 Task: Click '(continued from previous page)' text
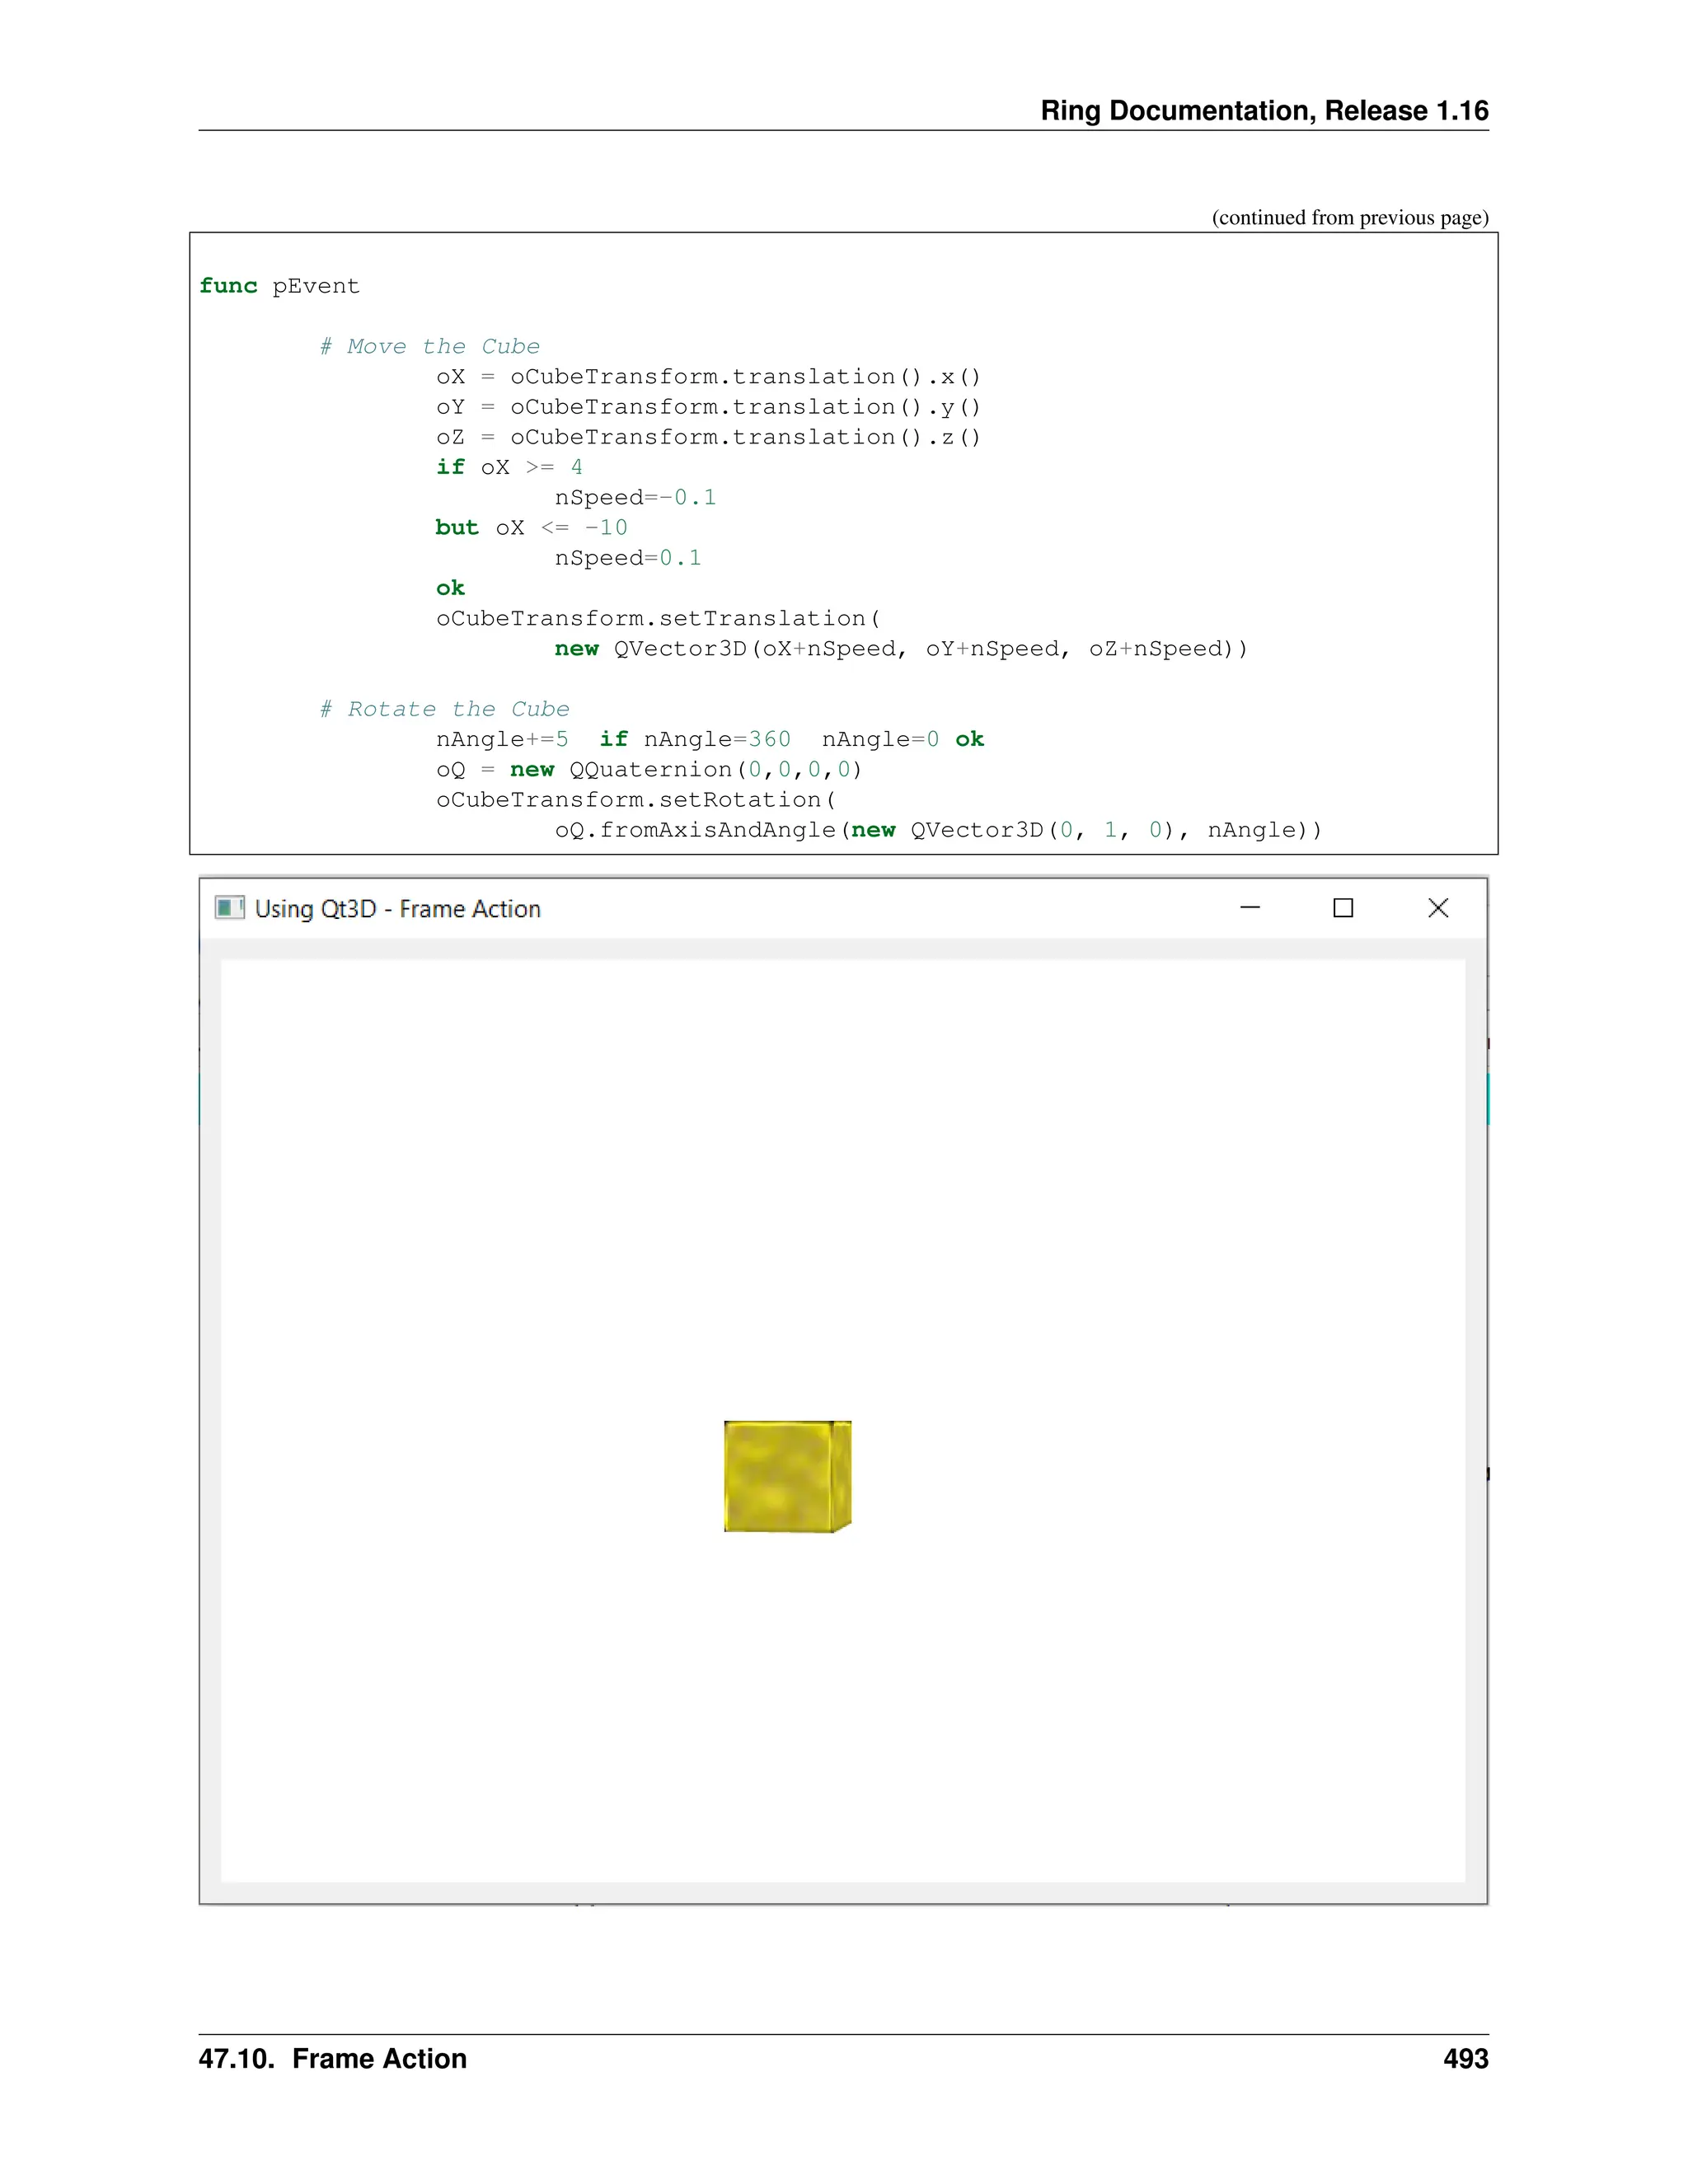point(1349,218)
